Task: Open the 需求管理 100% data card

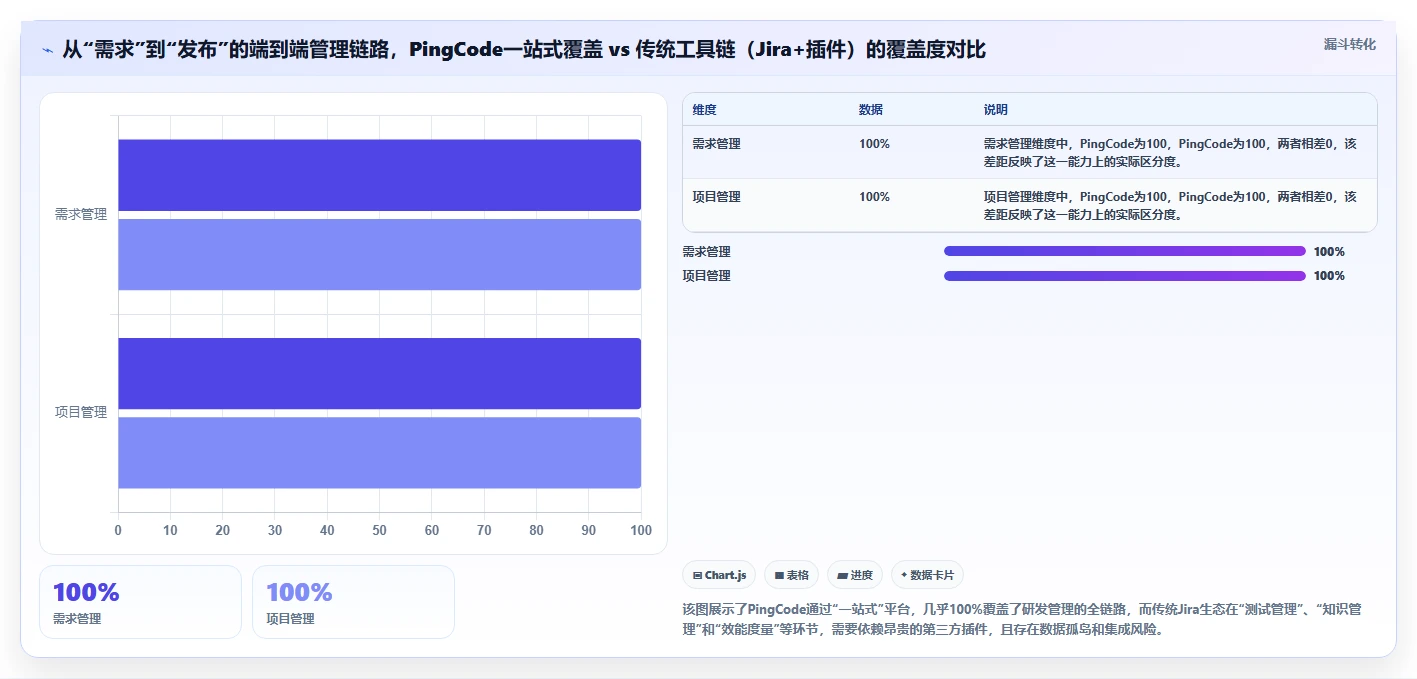Action: 140,602
